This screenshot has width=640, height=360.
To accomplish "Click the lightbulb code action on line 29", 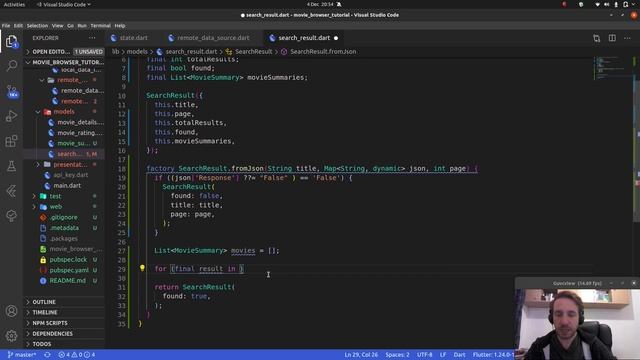I will [142, 268].
